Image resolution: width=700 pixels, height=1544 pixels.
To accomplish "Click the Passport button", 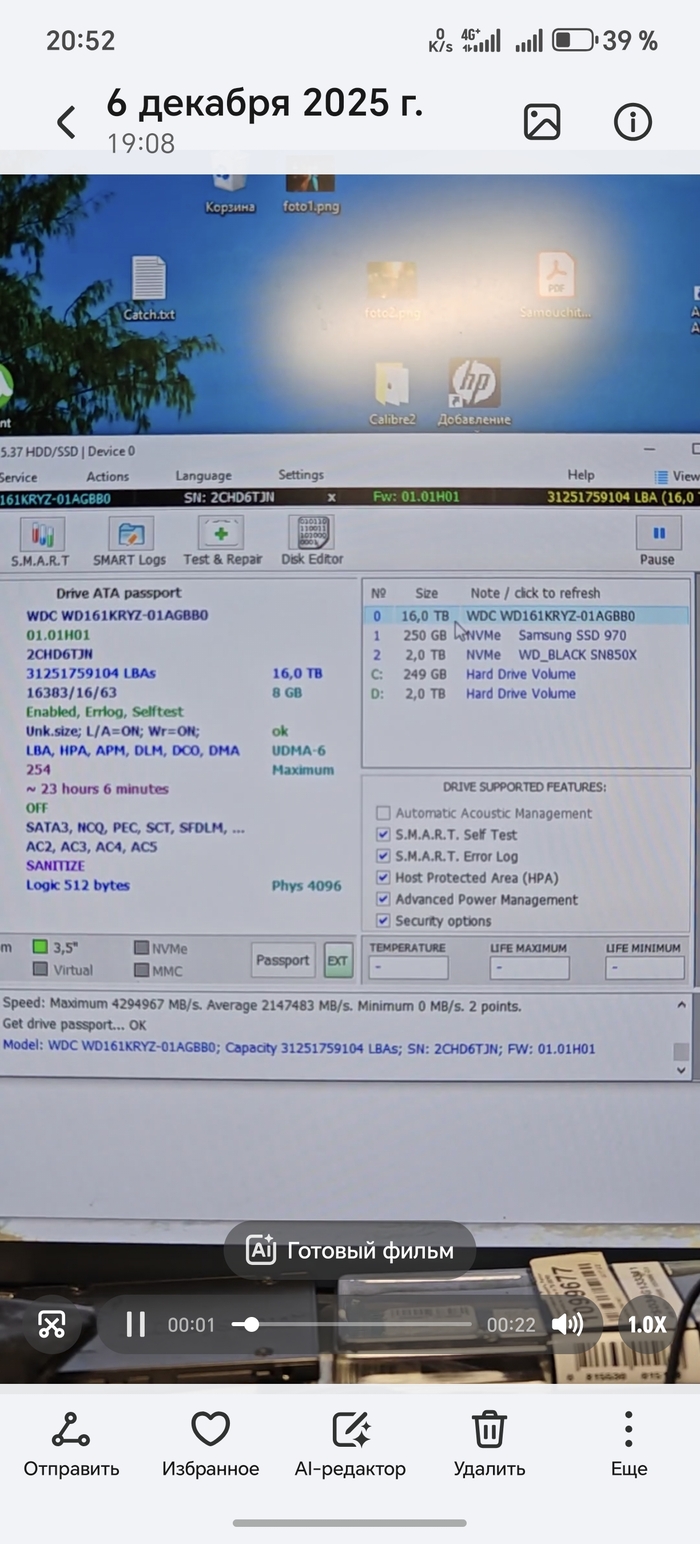I will click(283, 960).
